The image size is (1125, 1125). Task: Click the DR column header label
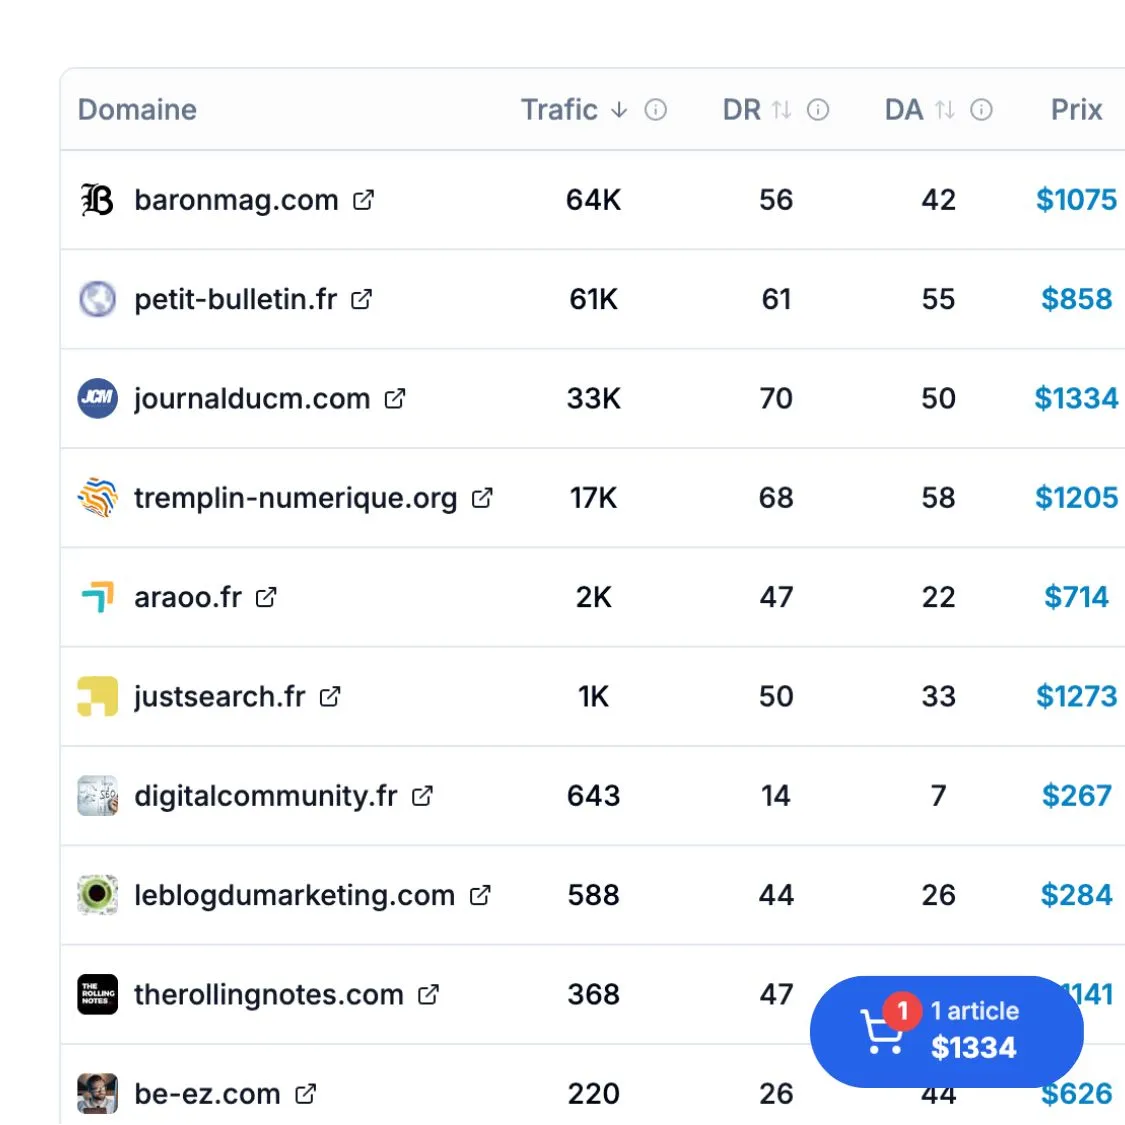point(742,110)
